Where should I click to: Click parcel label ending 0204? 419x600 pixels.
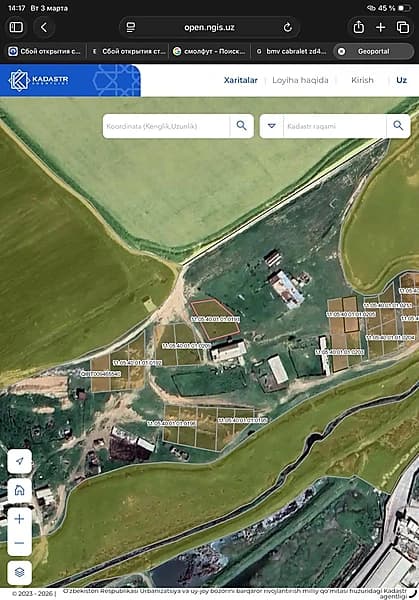tap(390, 338)
